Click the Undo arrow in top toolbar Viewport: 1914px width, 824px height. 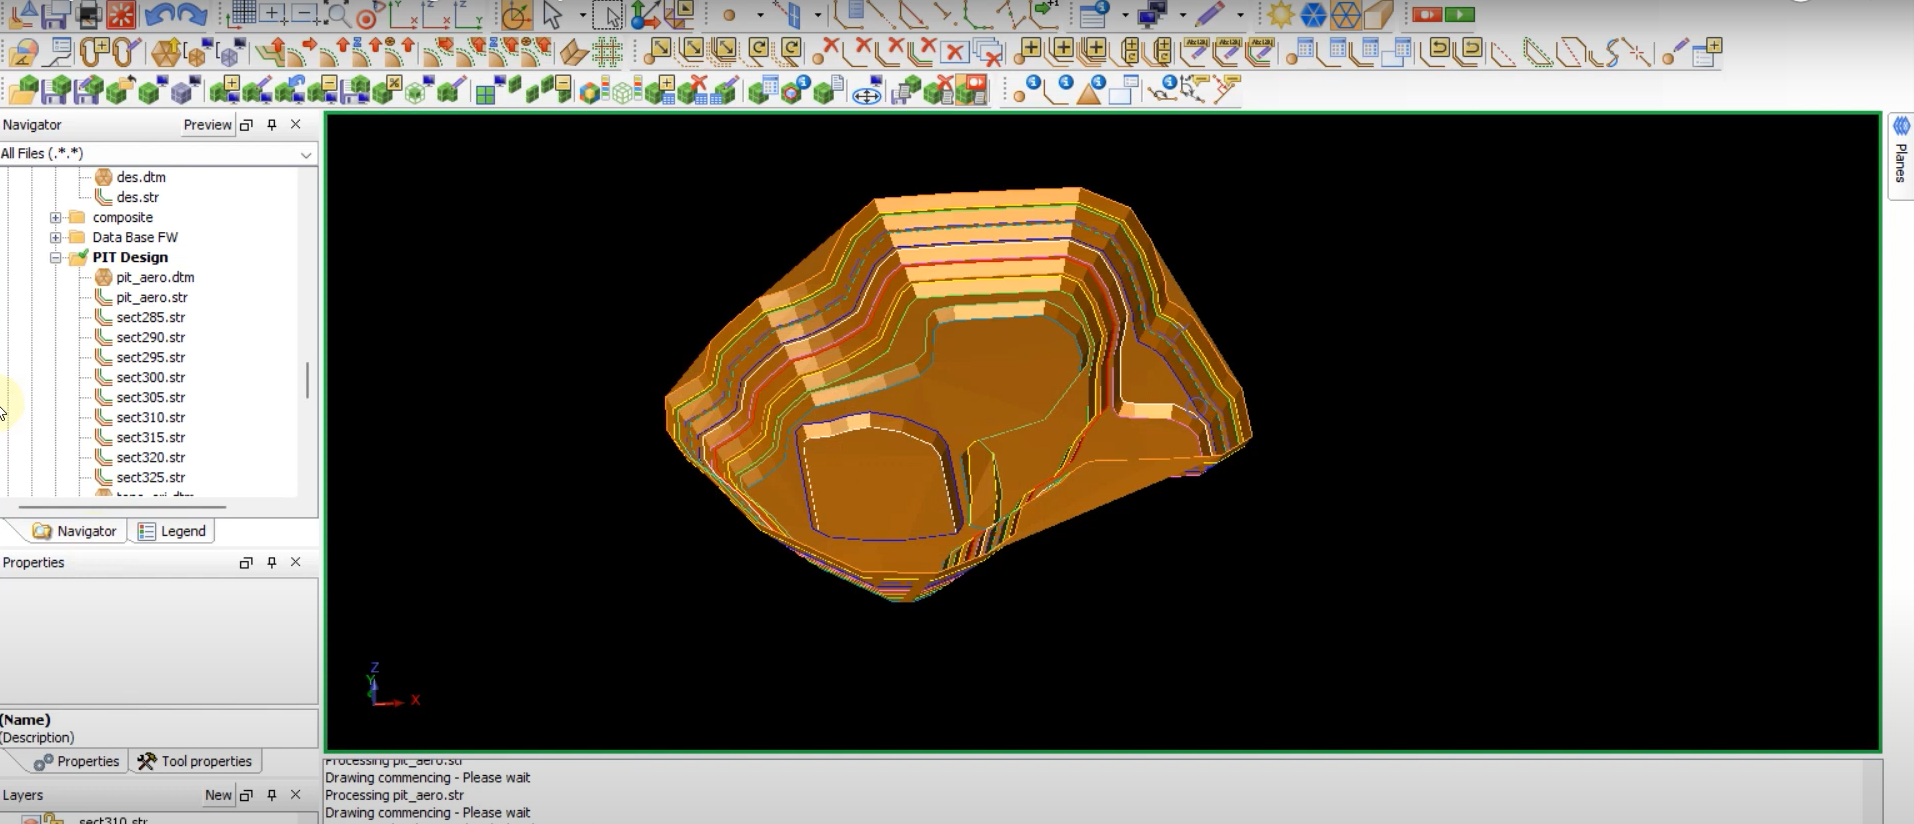pos(158,15)
